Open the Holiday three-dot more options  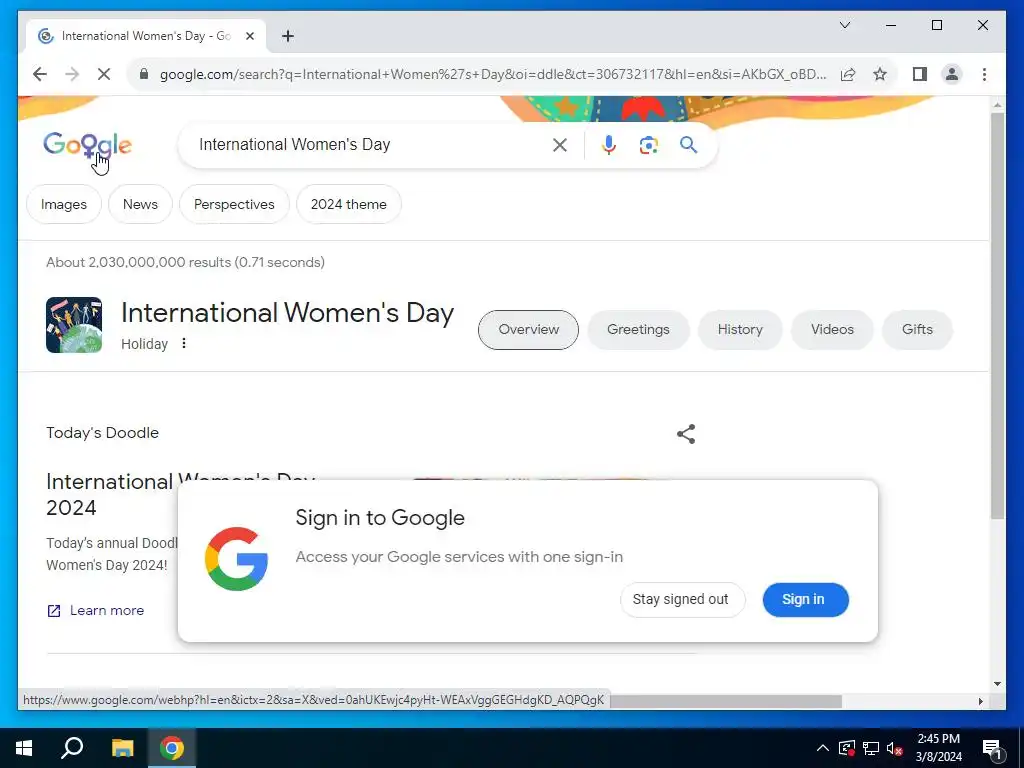184,343
